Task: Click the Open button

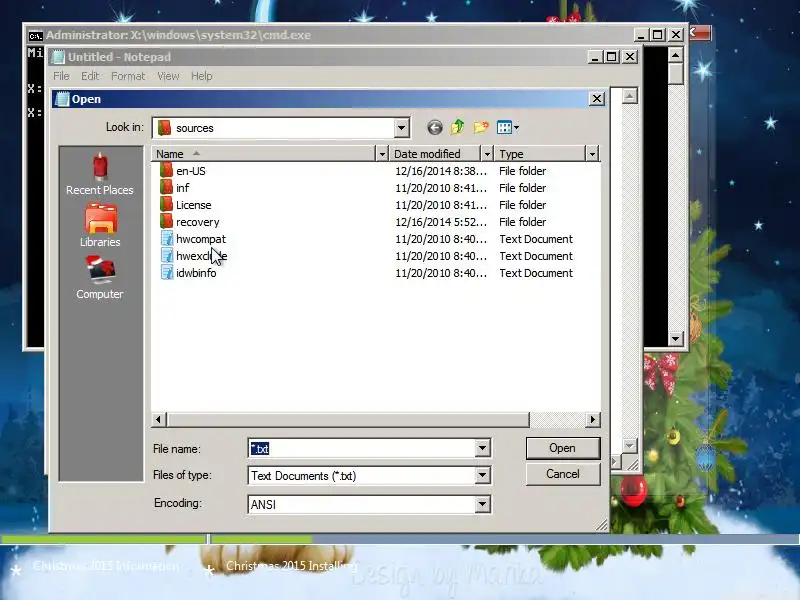Action: pyautogui.click(x=563, y=448)
